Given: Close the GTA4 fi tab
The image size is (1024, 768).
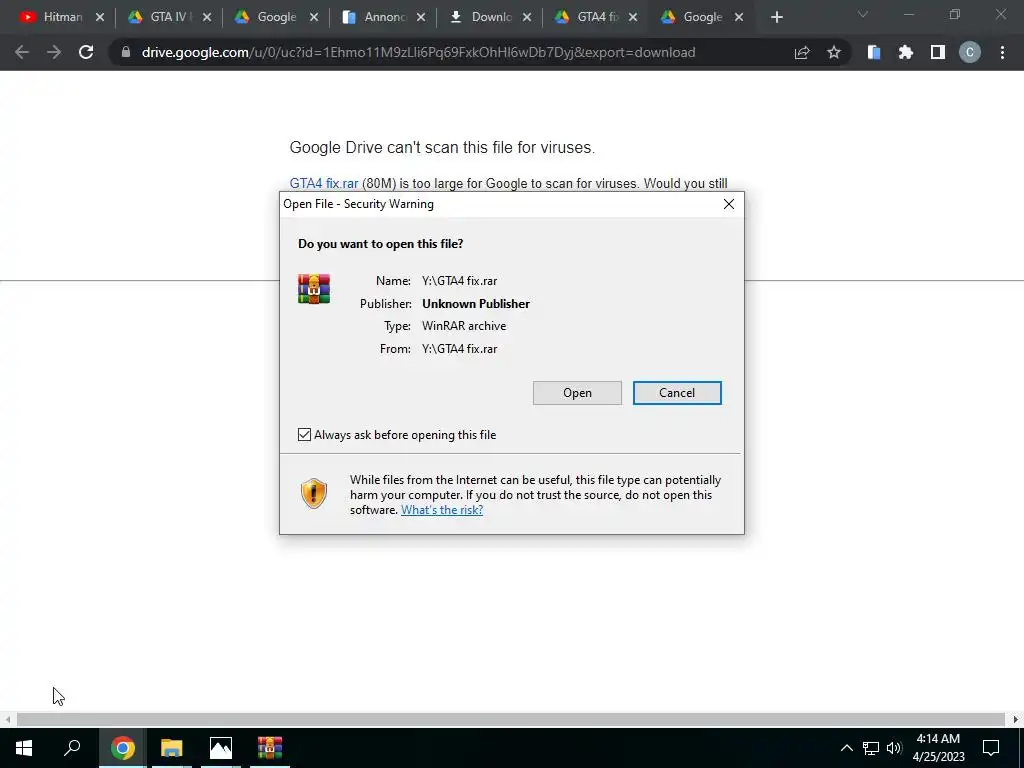Looking at the screenshot, I should 633,17.
